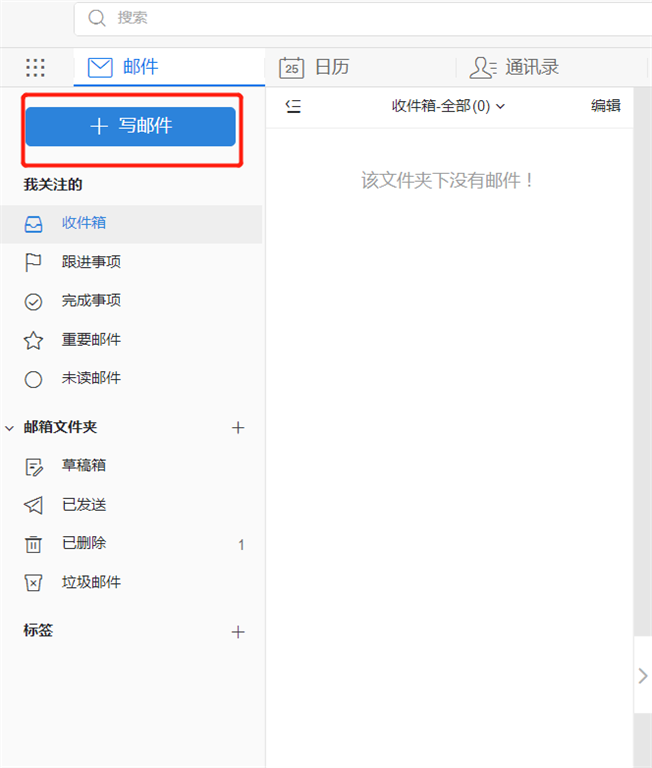Click the spam bin icon
652x768 pixels.
[33, 583]
